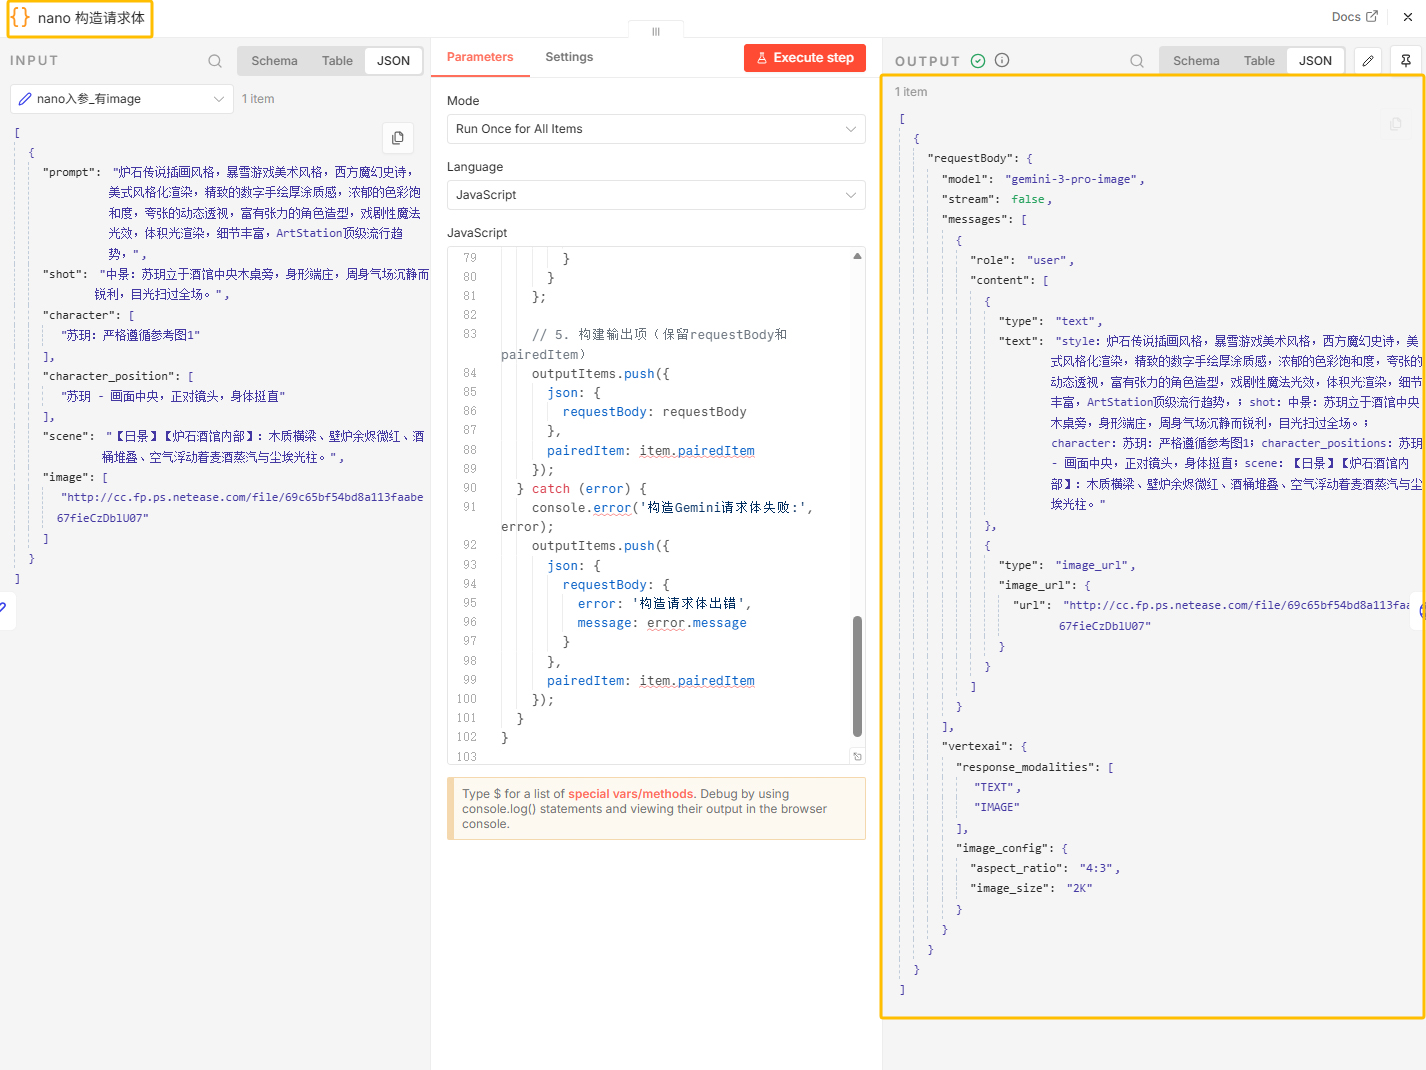Click the code node curly braces icon
Screen dimensions: 1426x1070
20,18
